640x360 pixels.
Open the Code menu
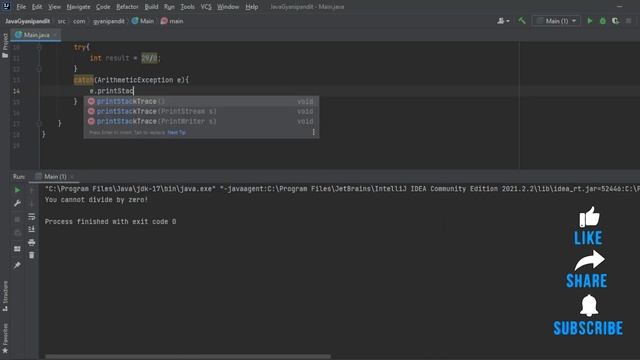pyautogui.click(x=103, y=7)
